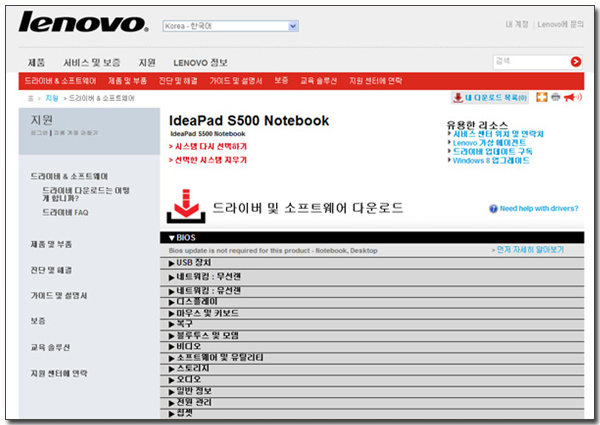Click Need help with drivers? link
This screenshot has width=600, height=425.
[x=539, y=208]
